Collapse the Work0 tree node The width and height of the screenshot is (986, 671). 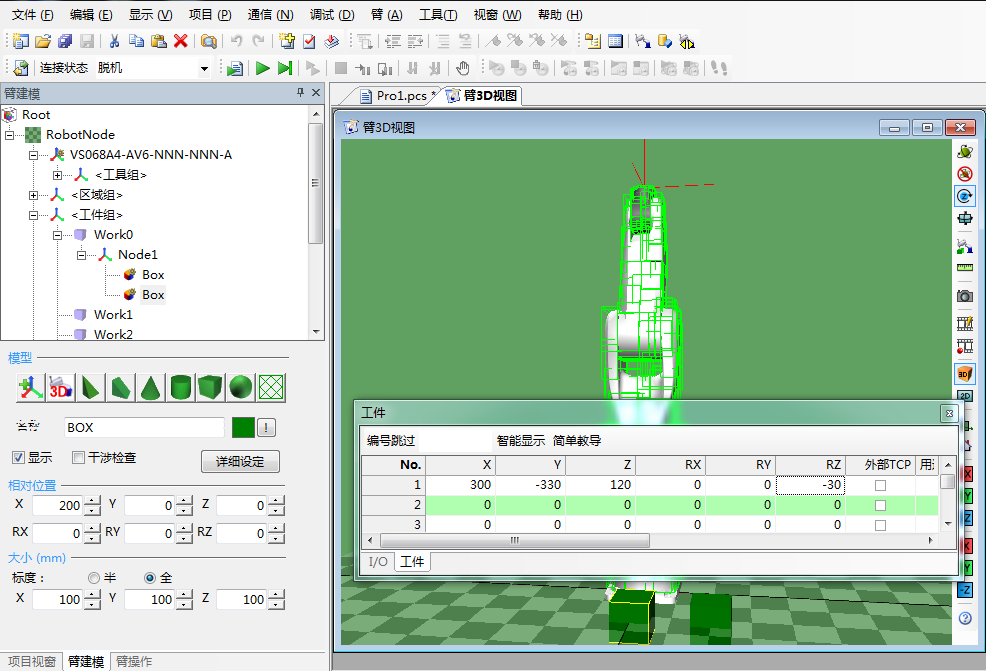pos(58,235)
